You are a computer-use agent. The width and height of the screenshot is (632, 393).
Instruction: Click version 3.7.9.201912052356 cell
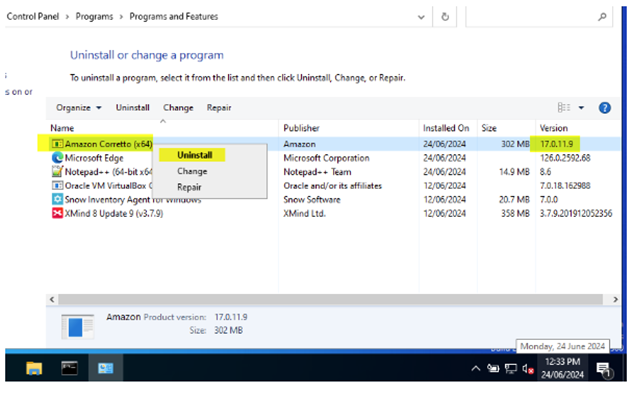pos(576,214)
